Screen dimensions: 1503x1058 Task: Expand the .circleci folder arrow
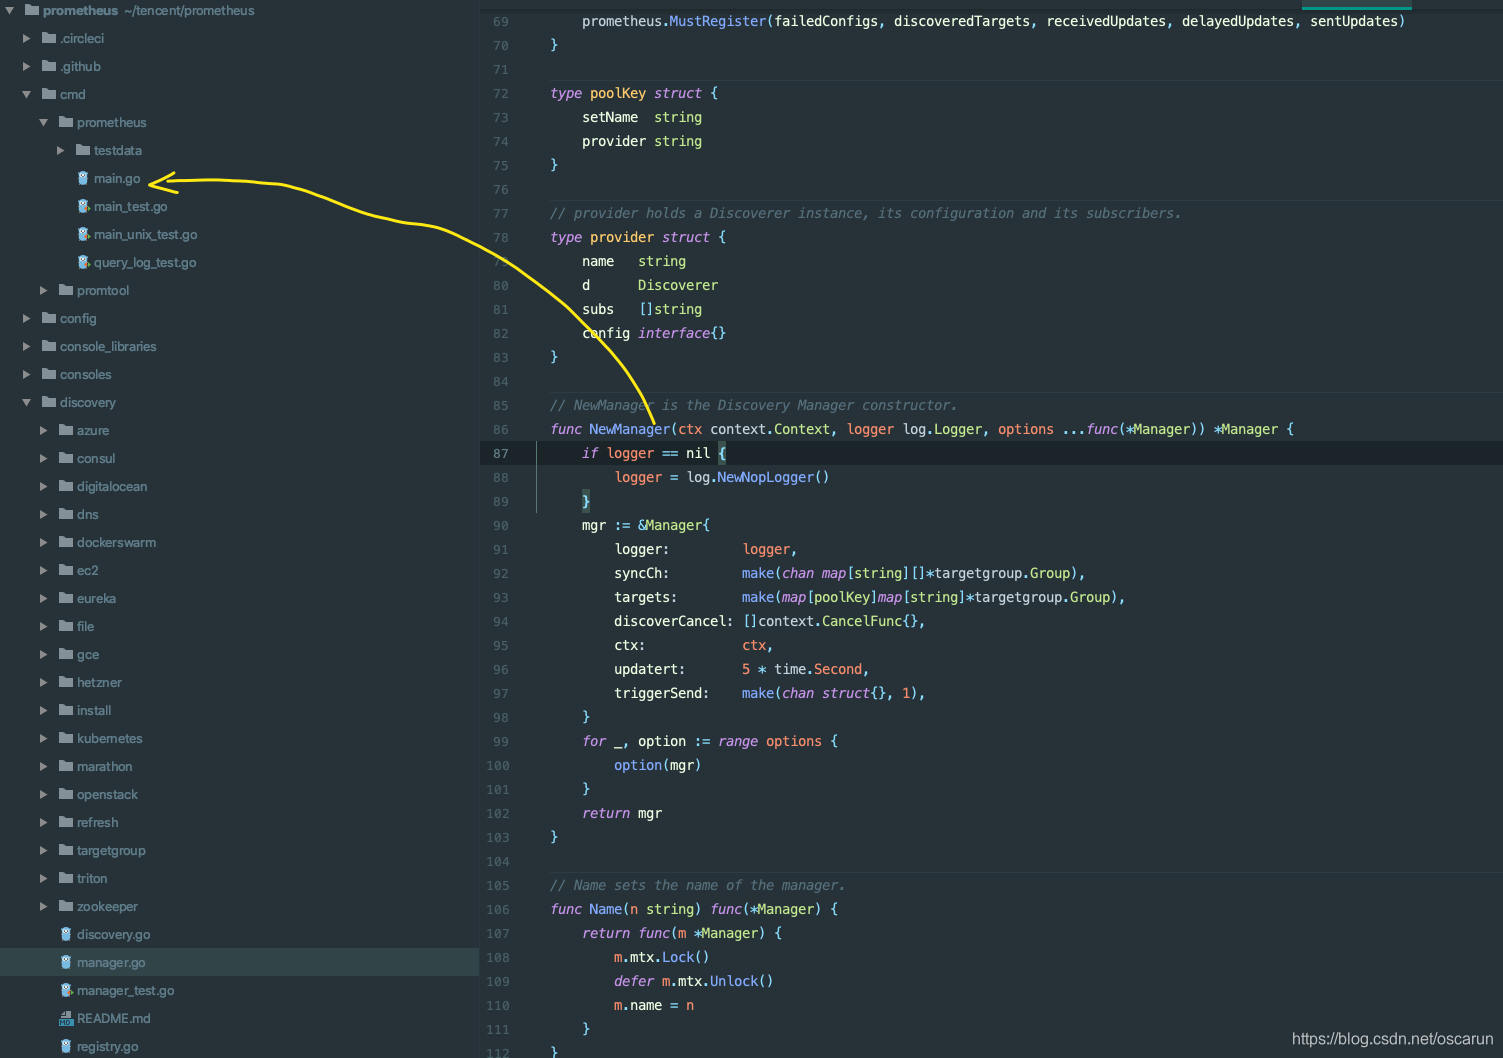click(x=27, y=38)
